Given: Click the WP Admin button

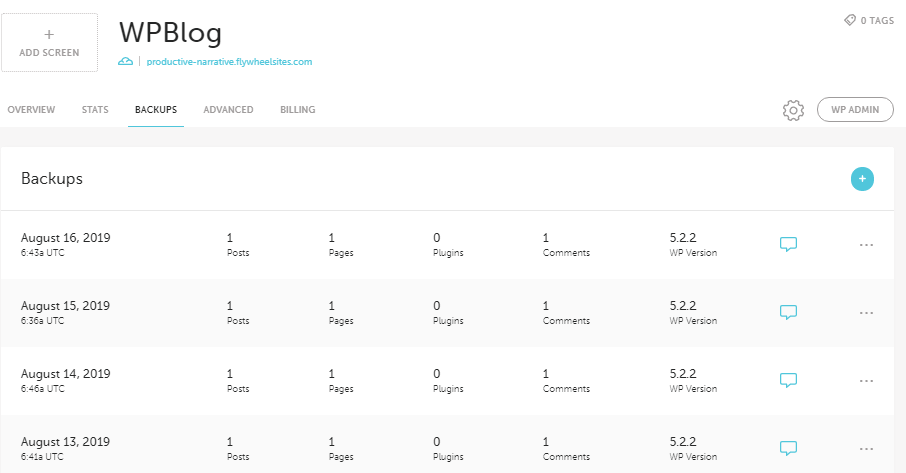Looking at the screenshot, I should [855, 109].
